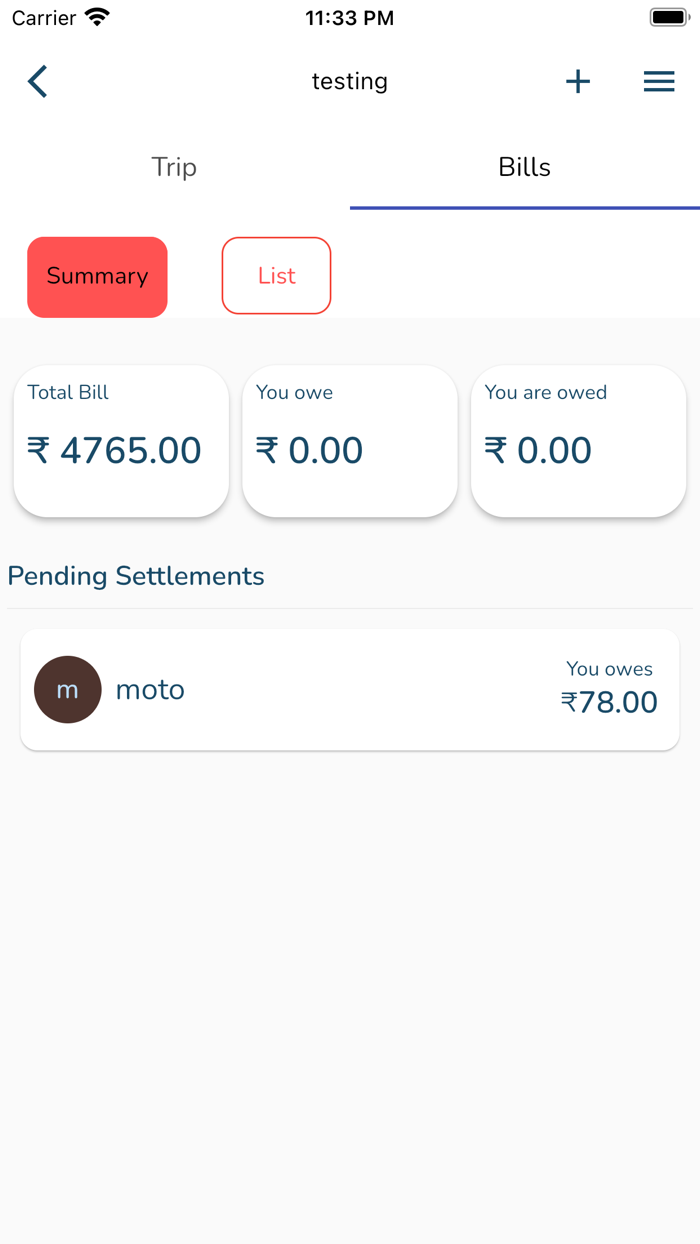Viewport: 700px width, 1244px height.
Task: Toggle the List view
Action: coord(276,276)
